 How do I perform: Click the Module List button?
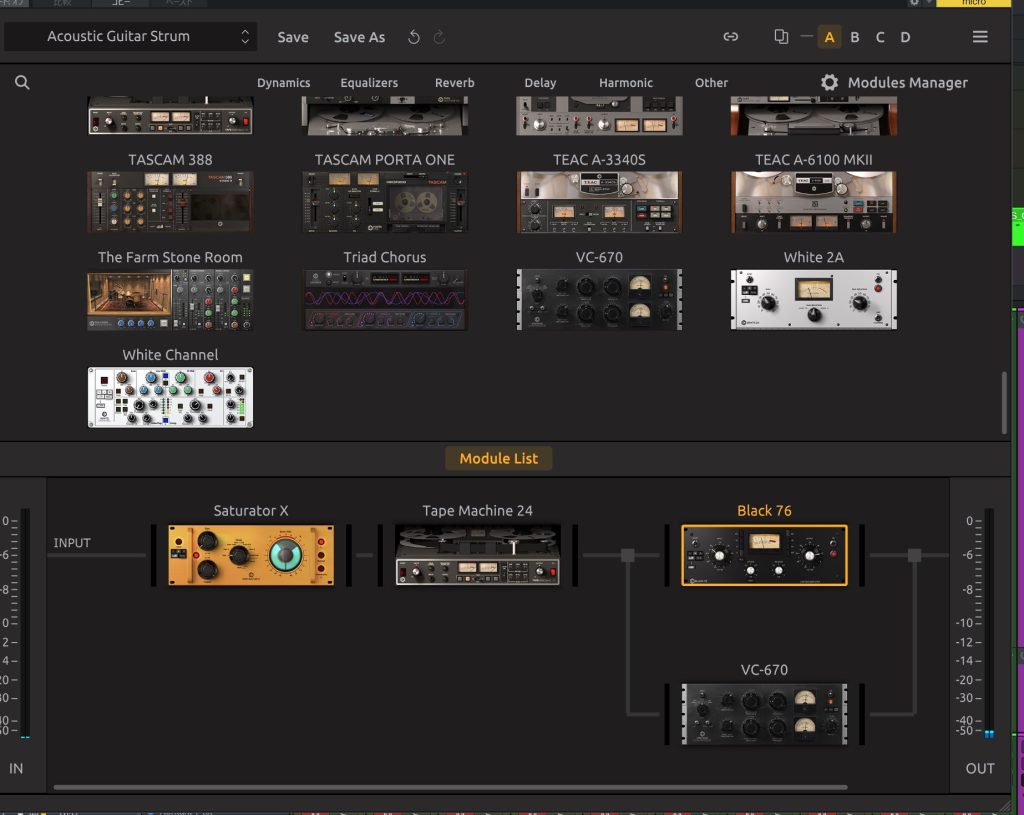[498, 459]
